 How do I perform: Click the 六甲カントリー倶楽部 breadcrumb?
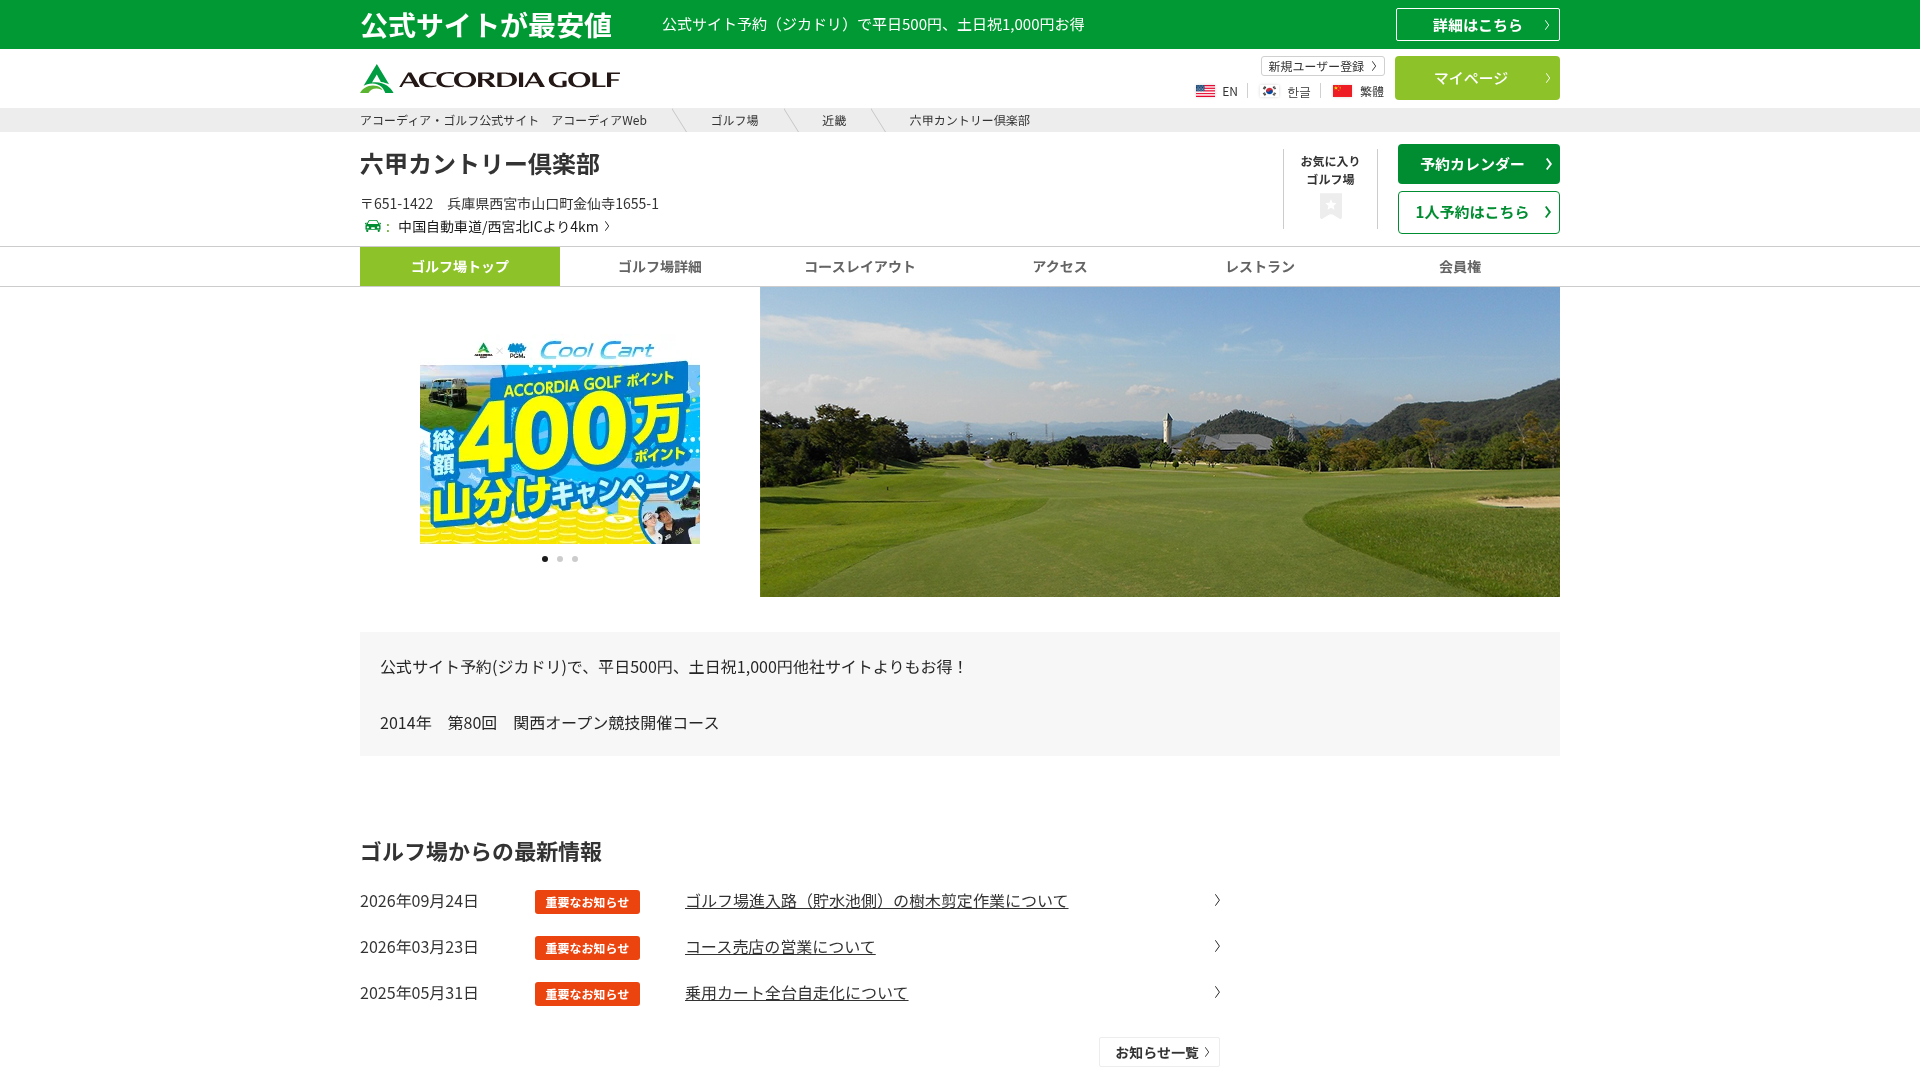point(969,120)
